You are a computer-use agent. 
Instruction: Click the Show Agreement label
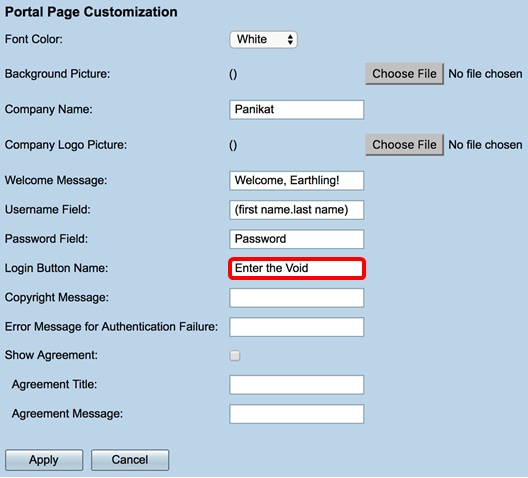(51, 355)
